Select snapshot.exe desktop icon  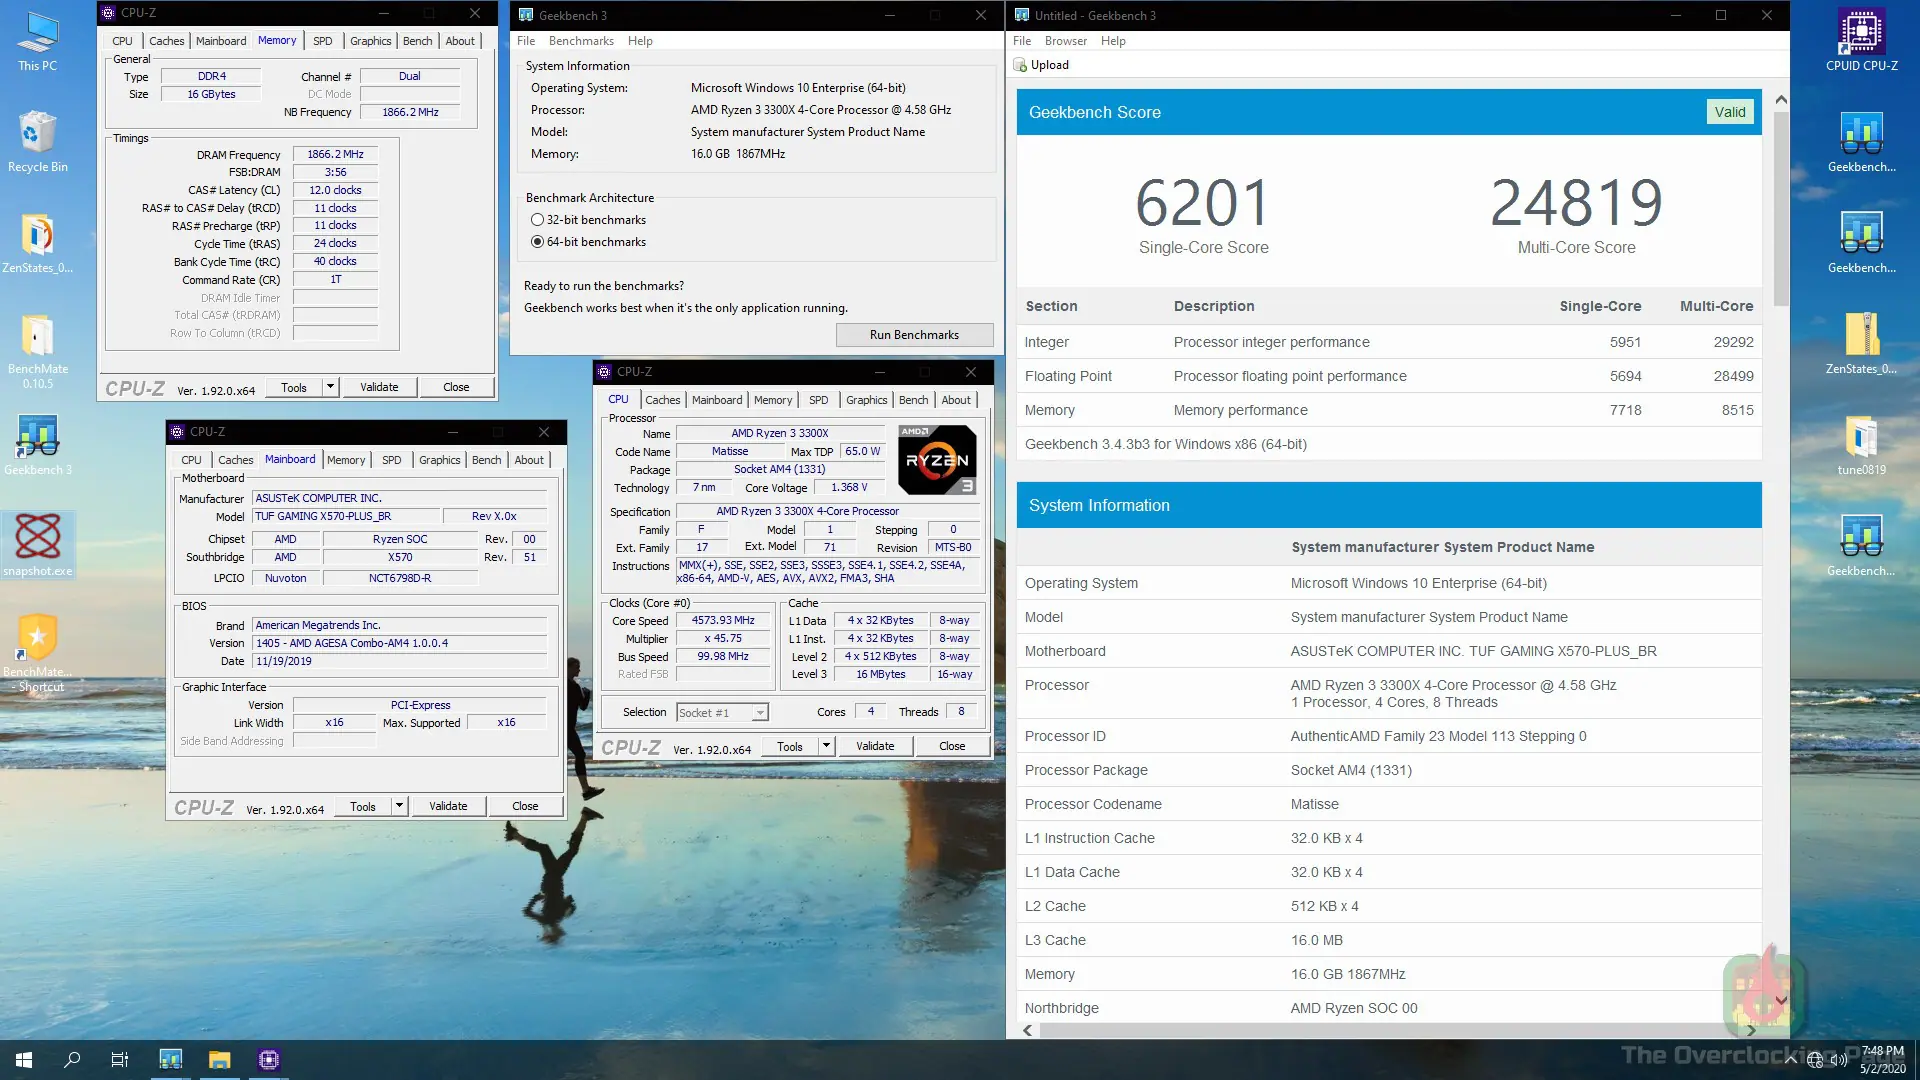tap(37, 545)
